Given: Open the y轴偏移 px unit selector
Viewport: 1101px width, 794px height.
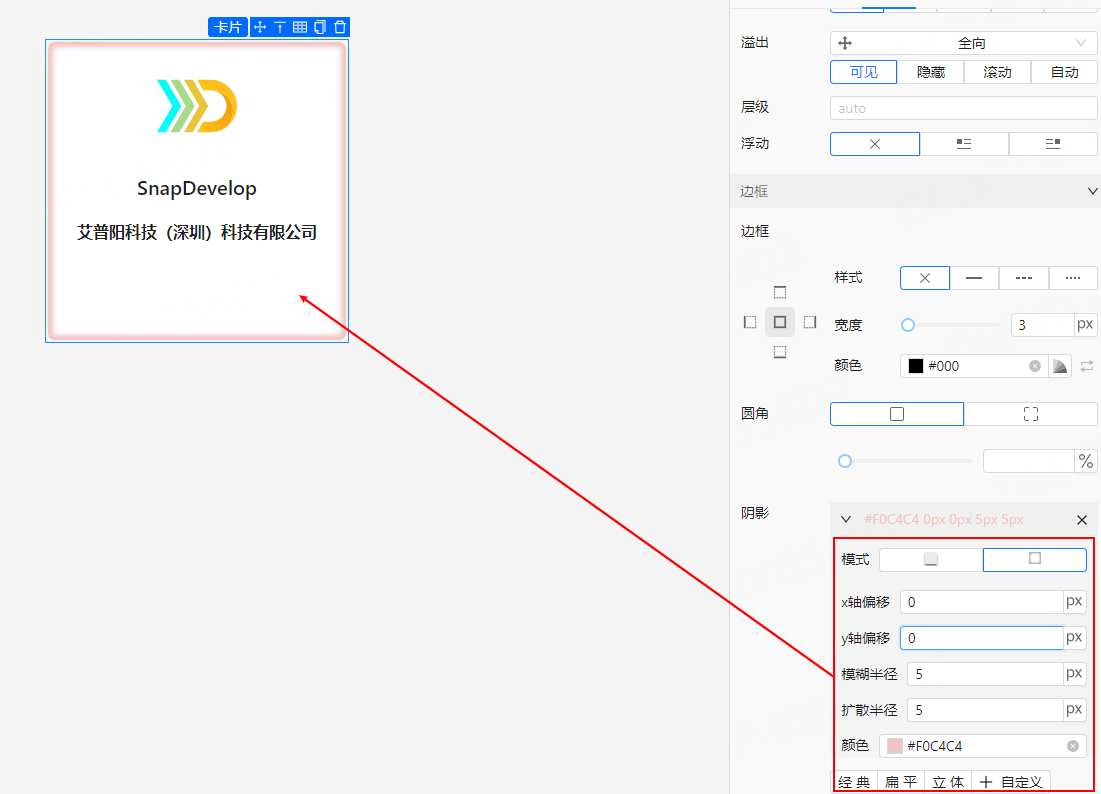Looking at the screenshot, I should [x=1074, y=638].
